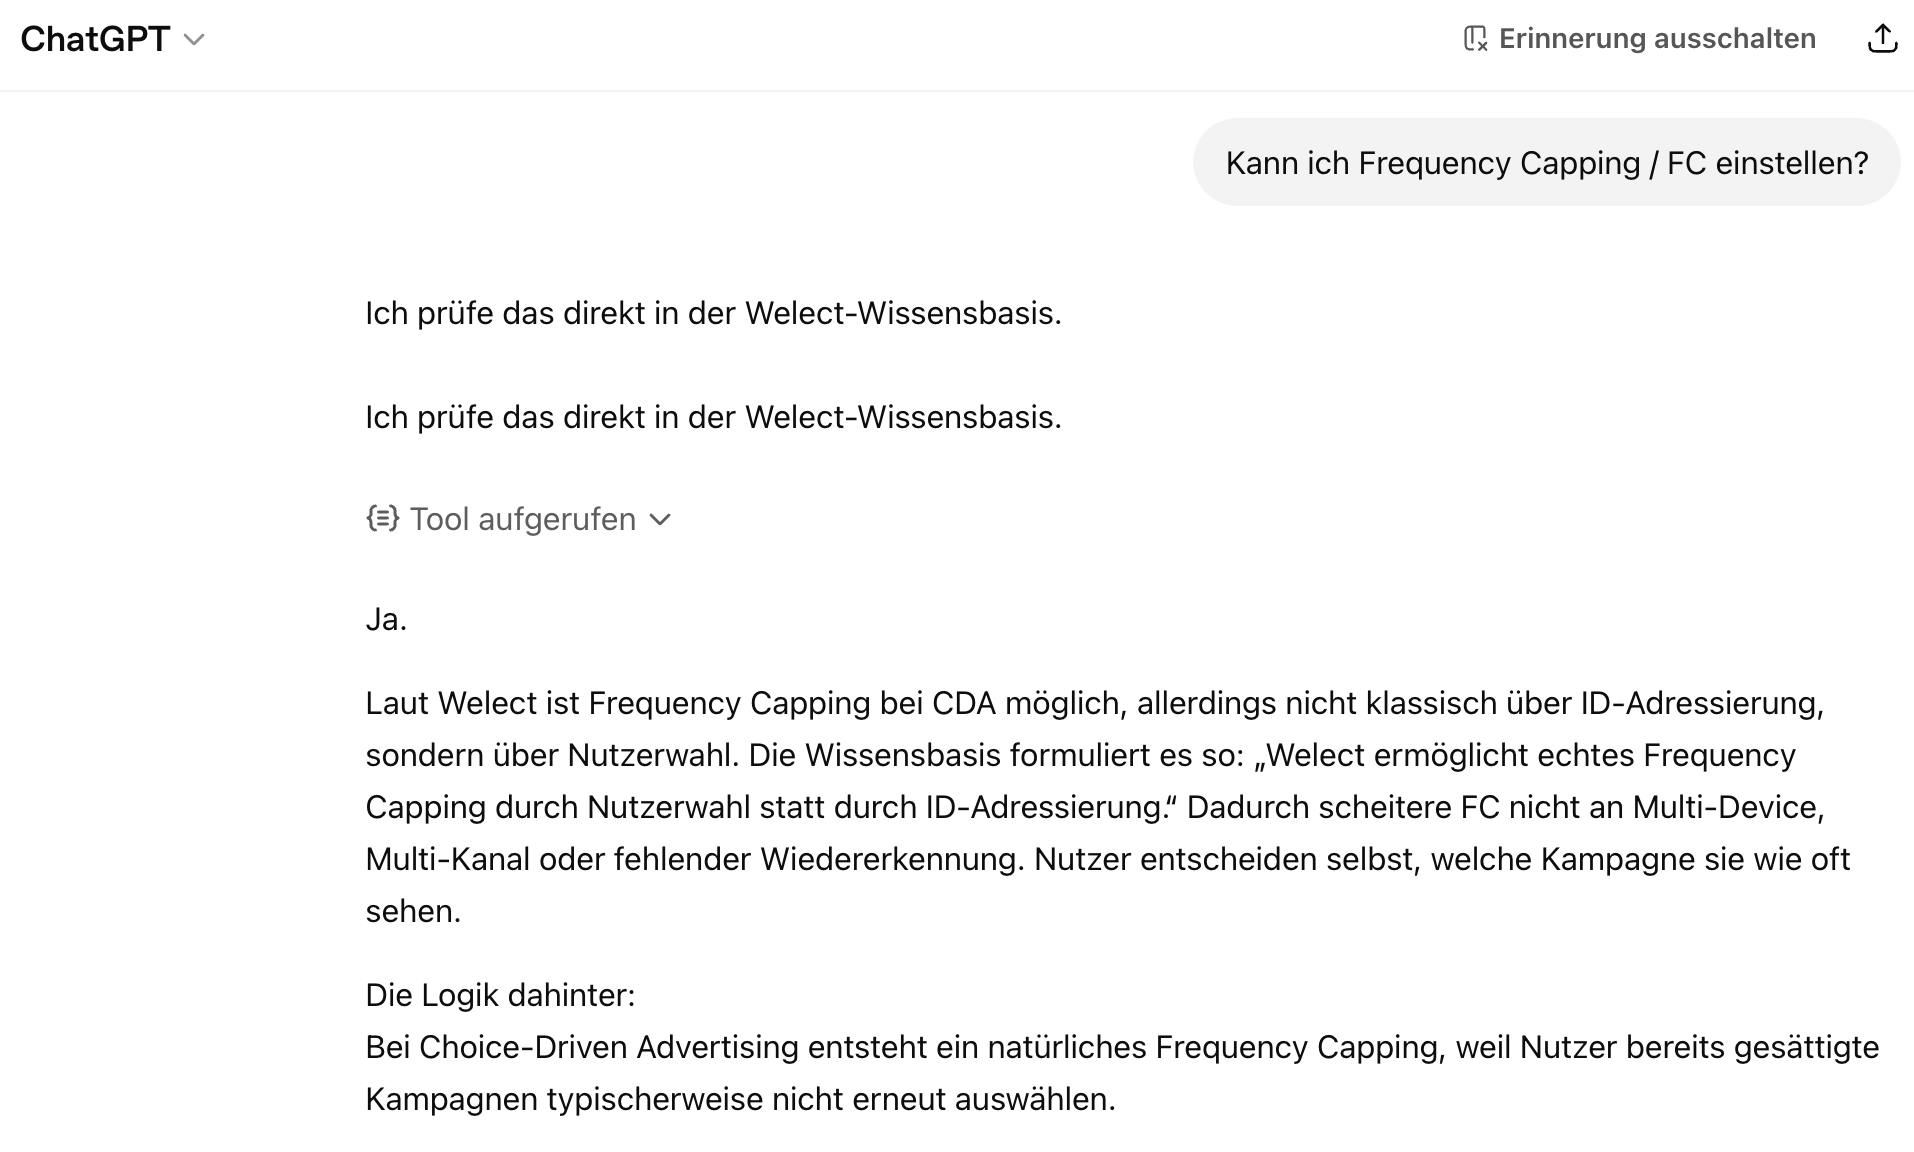Image resolution: width=1914 pixels, height=1152 pixels.
Task: Click the second Welect-Wissensbasis status line
Action: coord(713,417)
